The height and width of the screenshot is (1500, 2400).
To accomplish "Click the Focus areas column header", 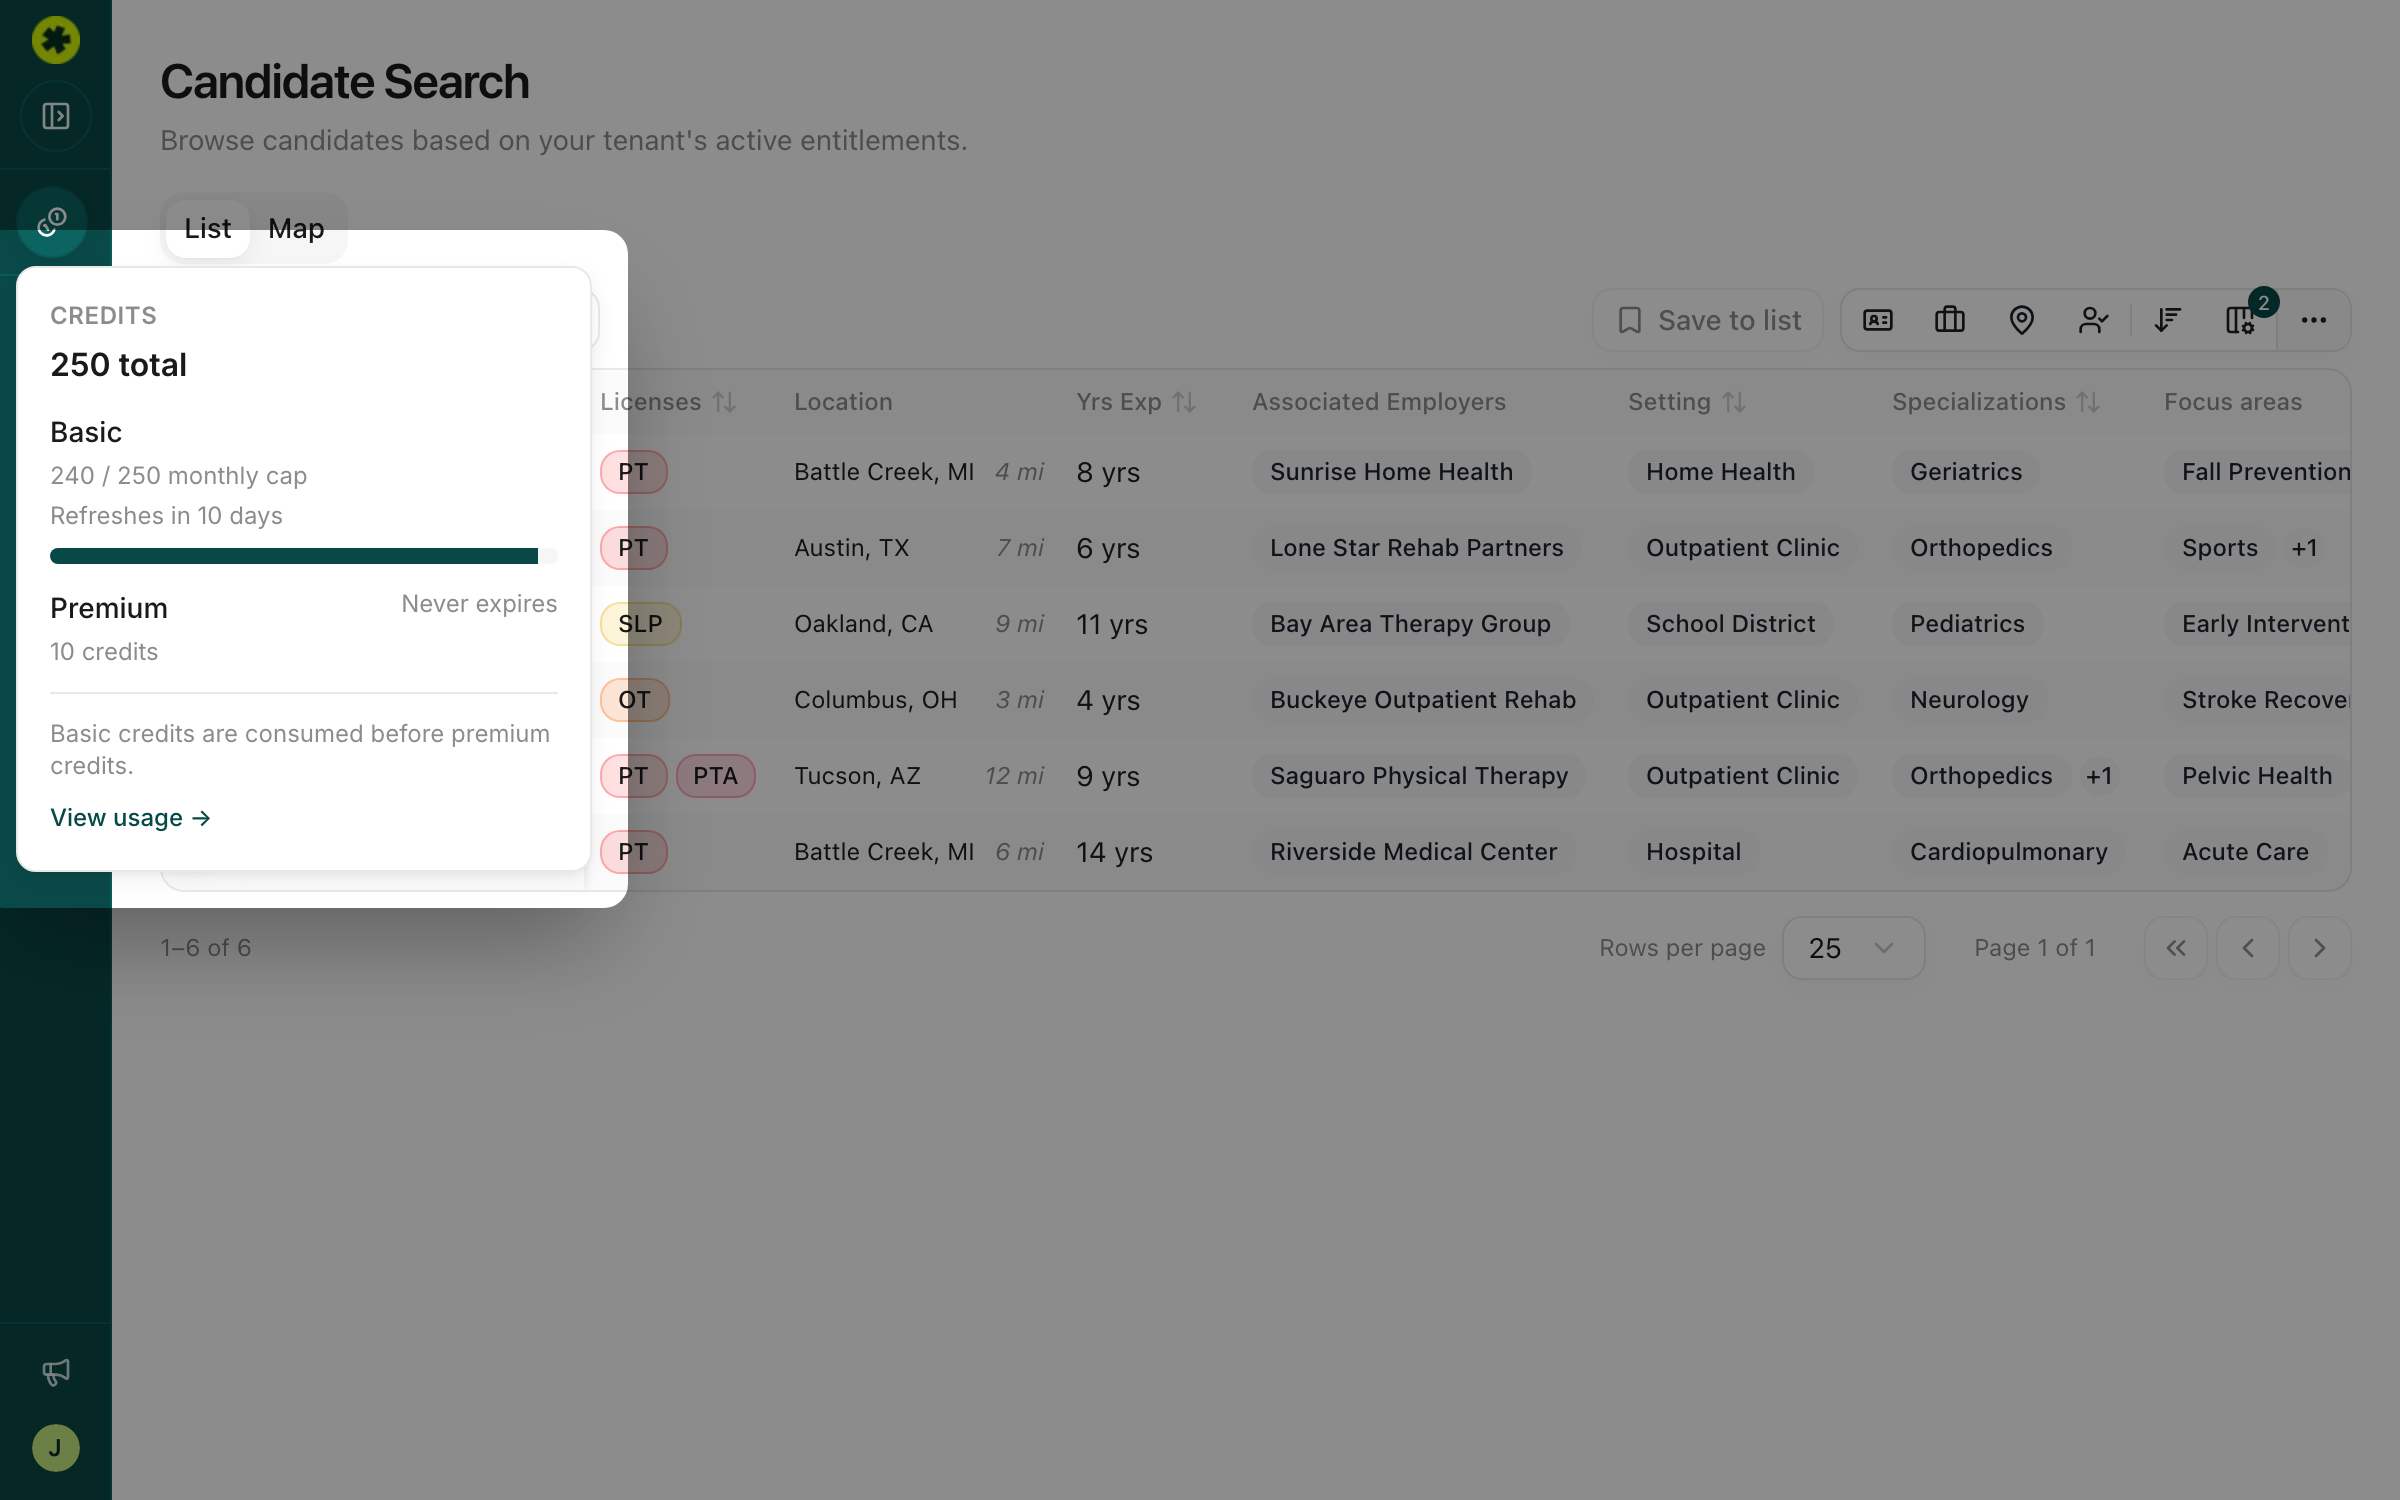I will (x=2233, y=402).
